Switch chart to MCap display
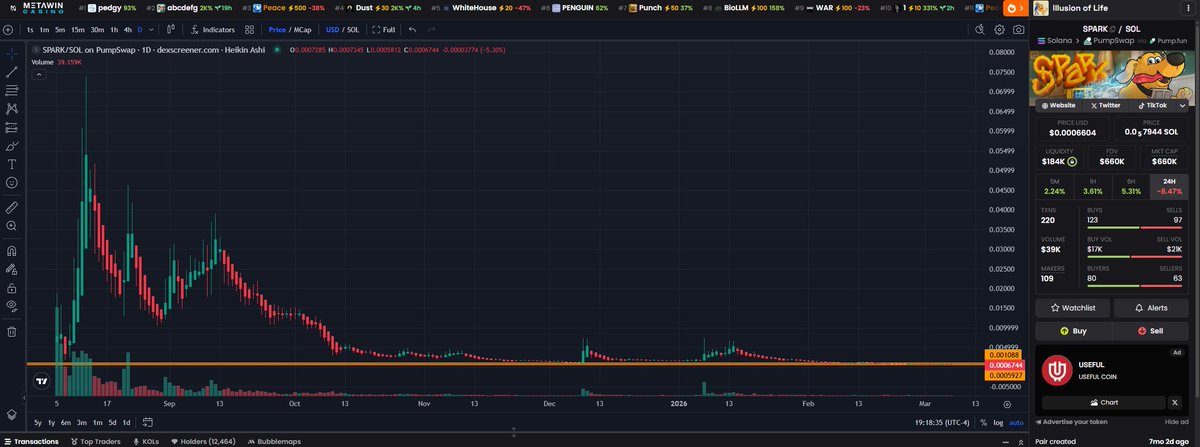Screen dimensions: 1200x447 point(302,30)
